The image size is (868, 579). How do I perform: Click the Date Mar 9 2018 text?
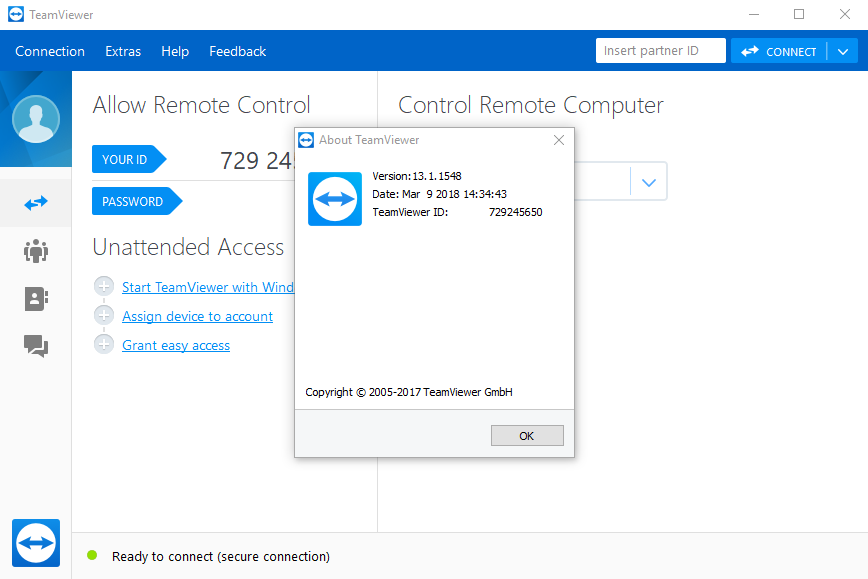coord(440,194)
